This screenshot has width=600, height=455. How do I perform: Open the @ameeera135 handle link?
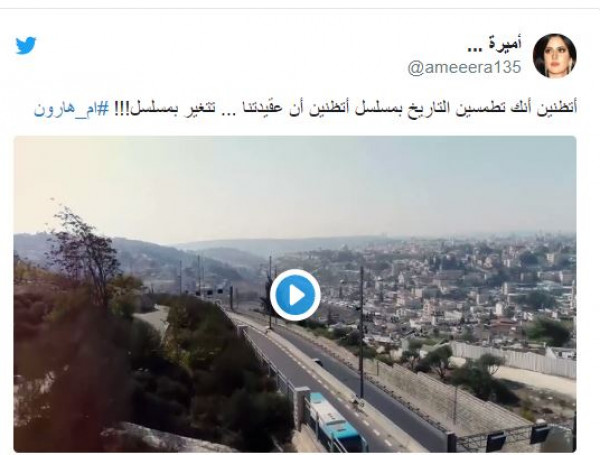click(x=464, y=68)
